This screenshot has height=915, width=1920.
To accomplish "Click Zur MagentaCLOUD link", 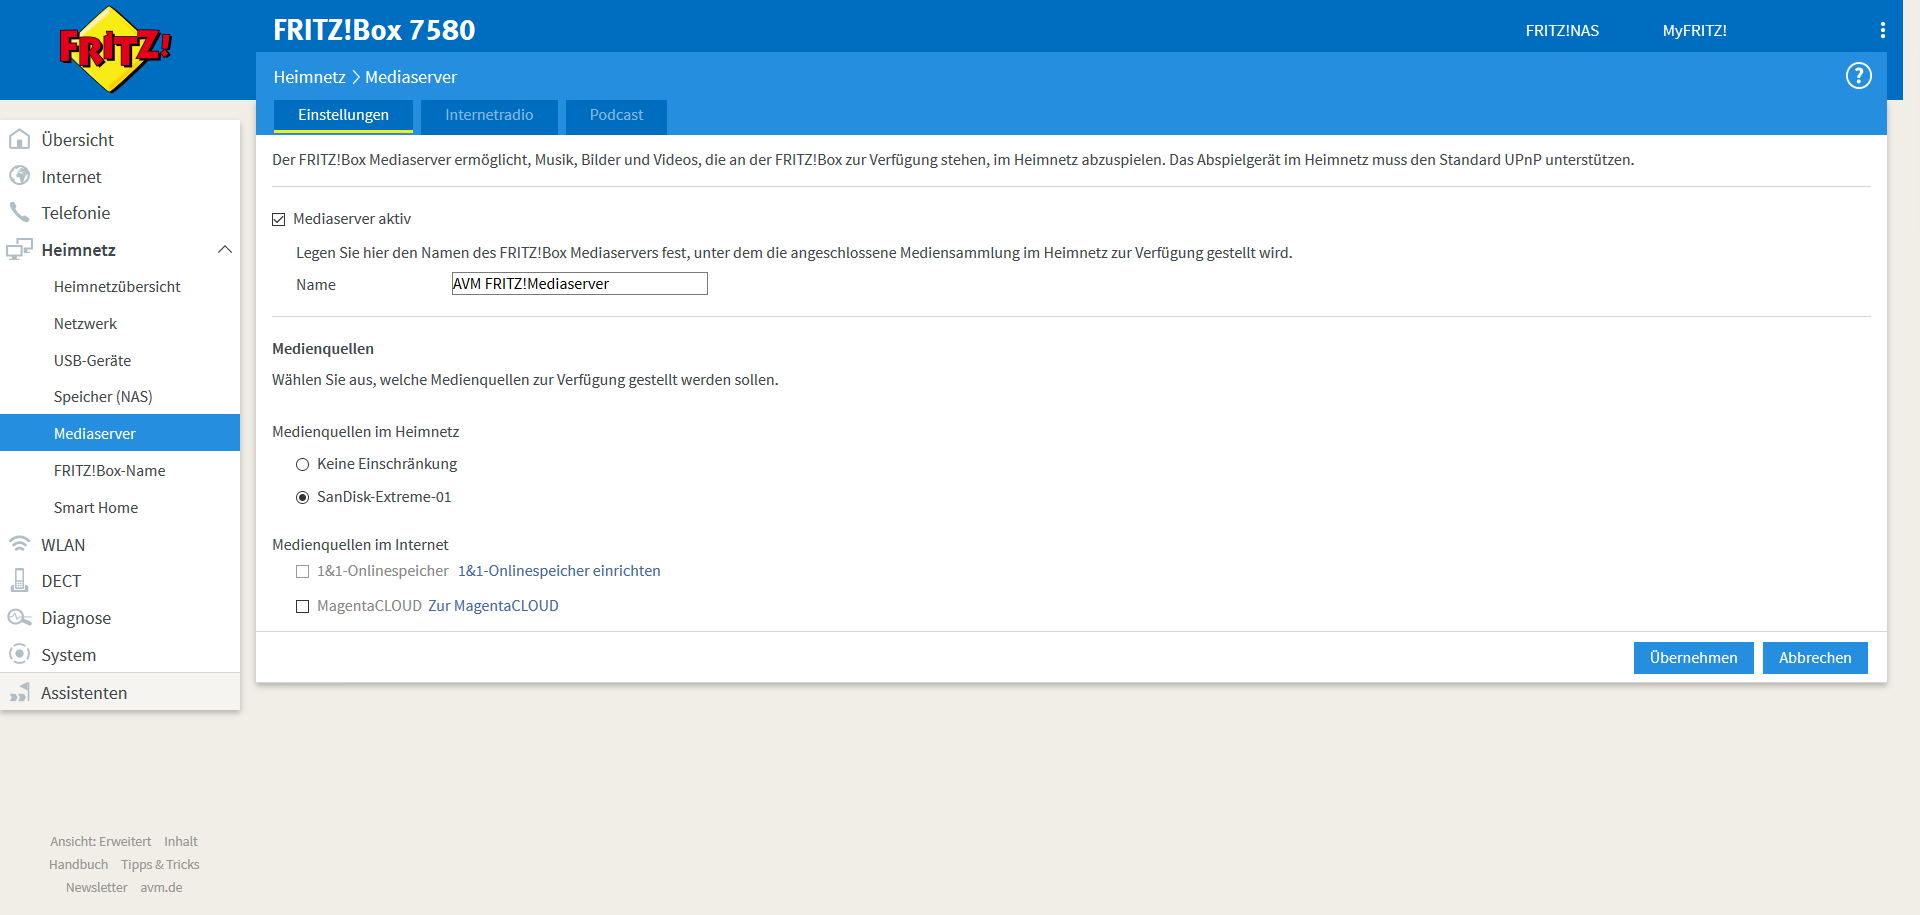I will [493, 606].
